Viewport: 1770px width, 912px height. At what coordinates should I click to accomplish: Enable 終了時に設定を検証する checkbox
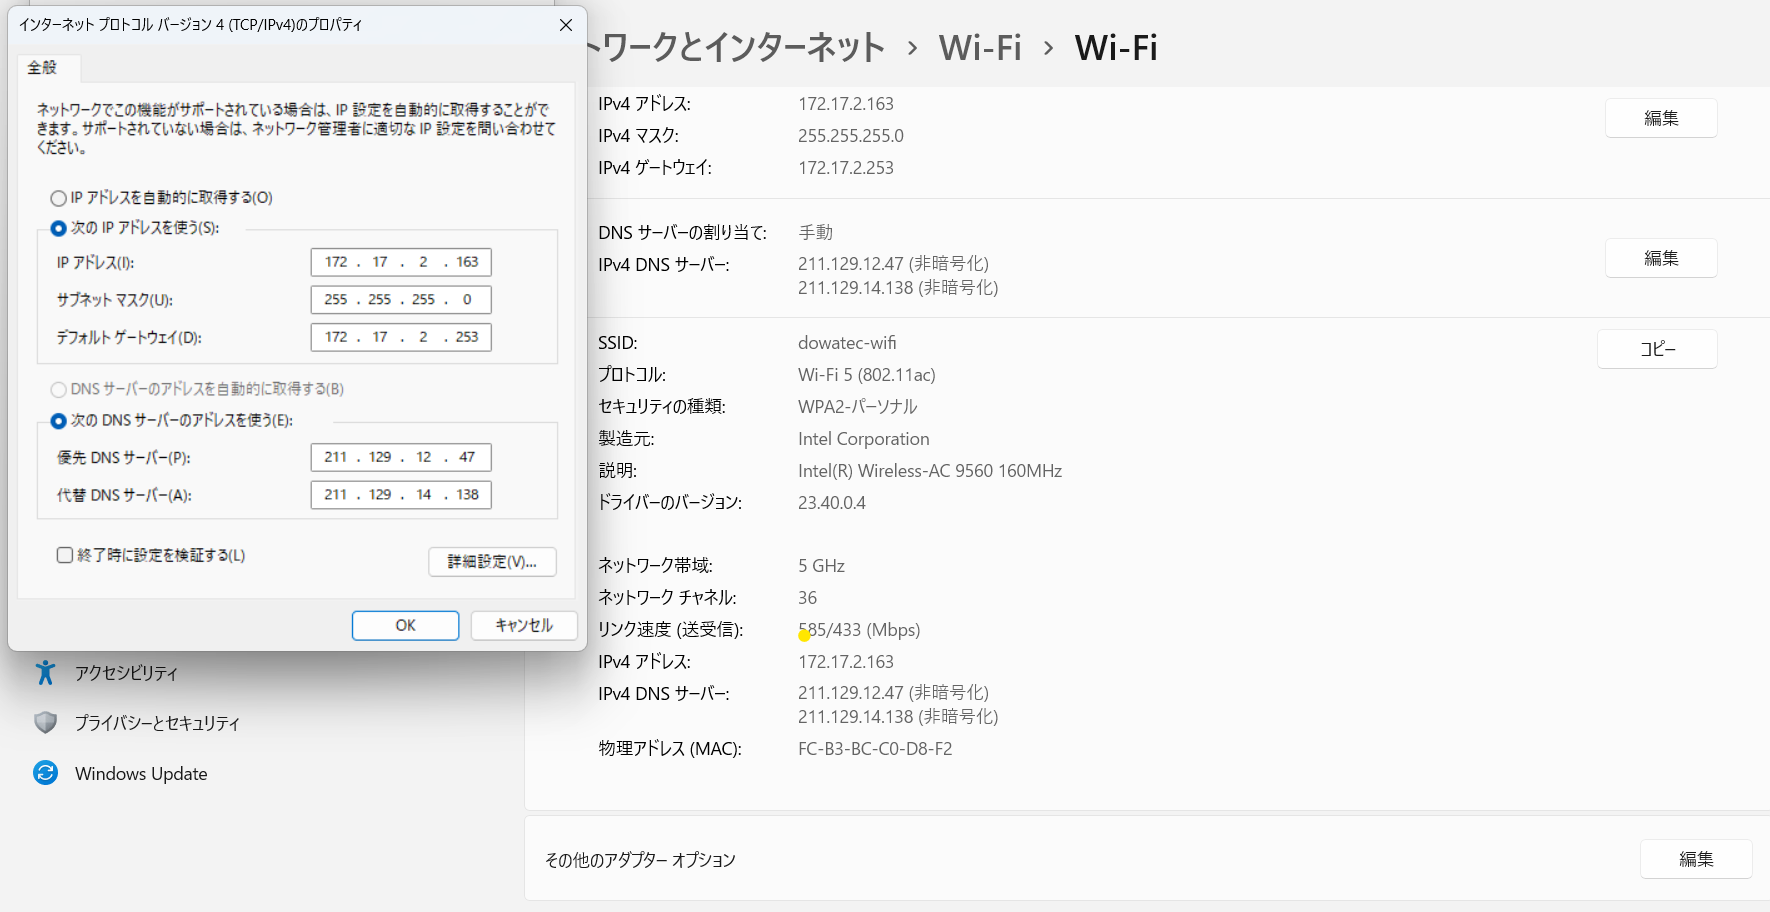point(64,555)
